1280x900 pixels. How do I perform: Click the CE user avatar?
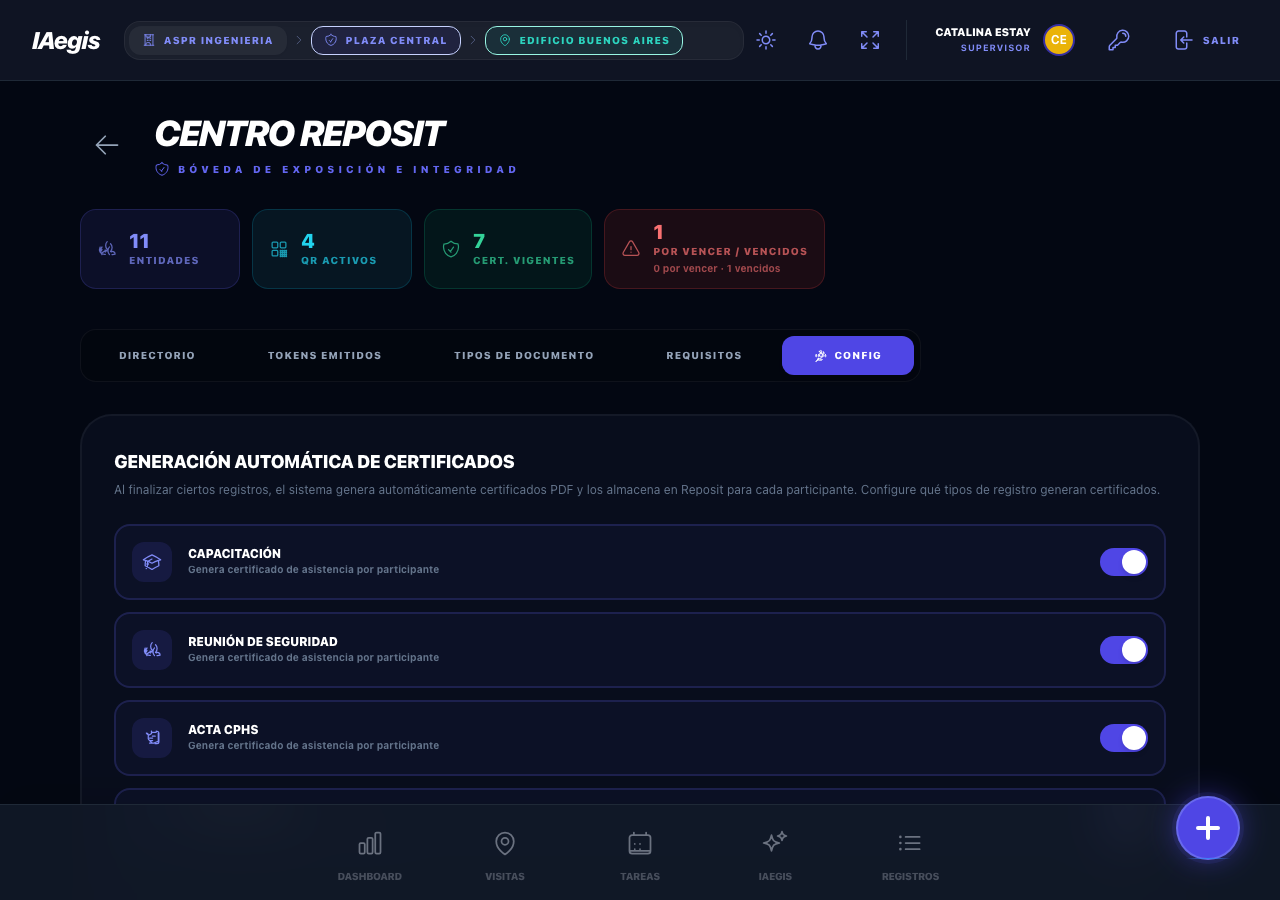click(1059, 40)
